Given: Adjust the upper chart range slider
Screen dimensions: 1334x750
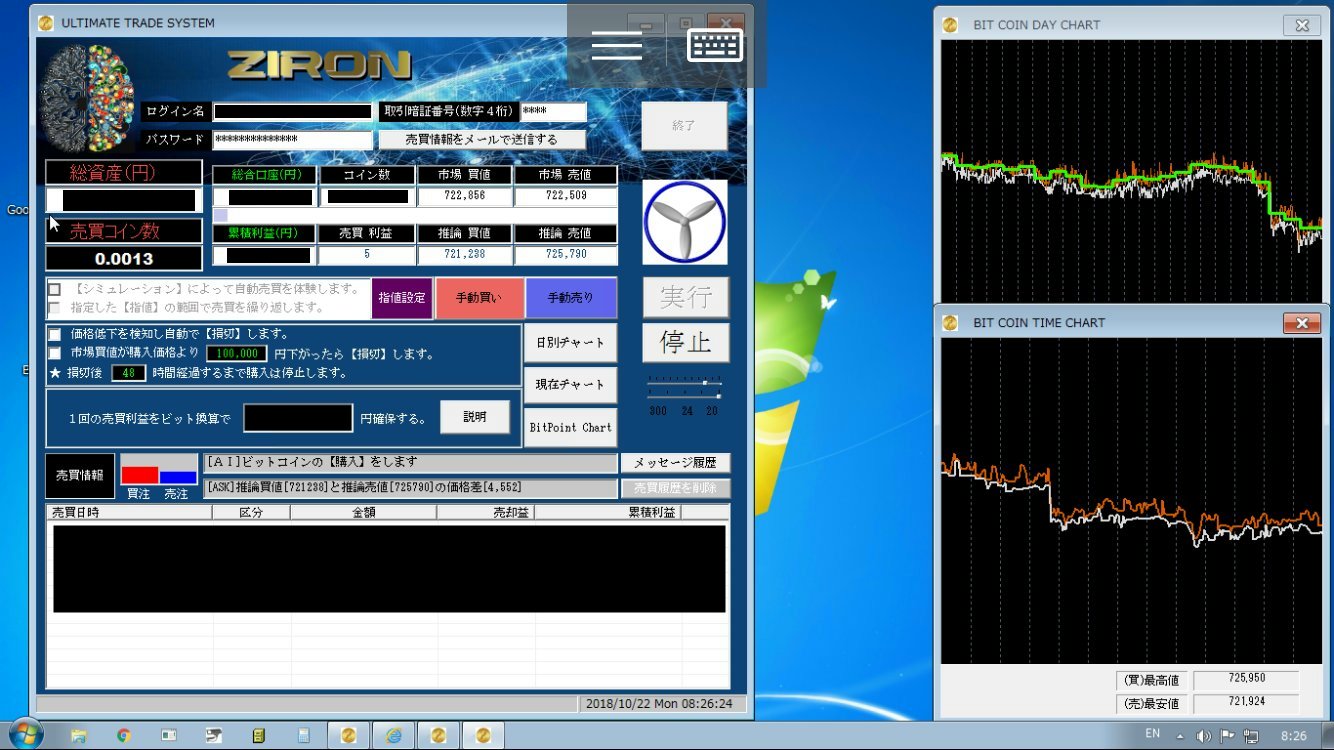Looking at the screenshot, I should coord(705,383).
